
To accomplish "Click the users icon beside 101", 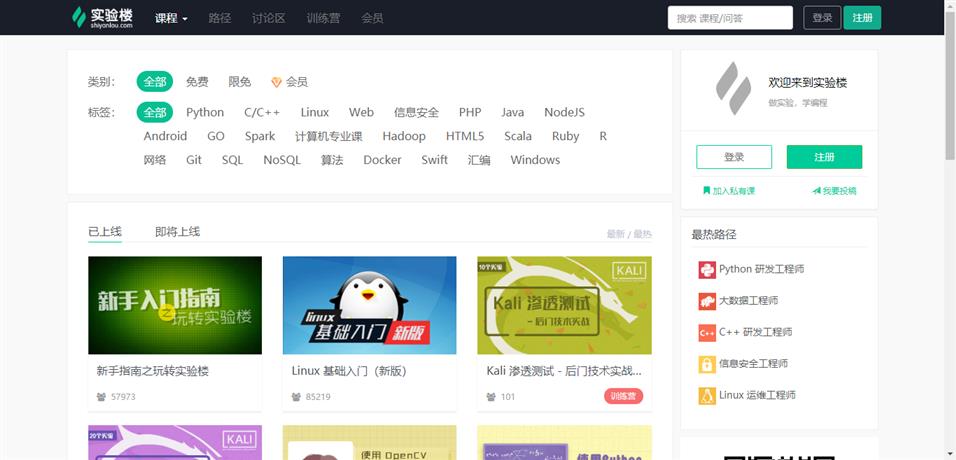I will [x=491, y=397].
